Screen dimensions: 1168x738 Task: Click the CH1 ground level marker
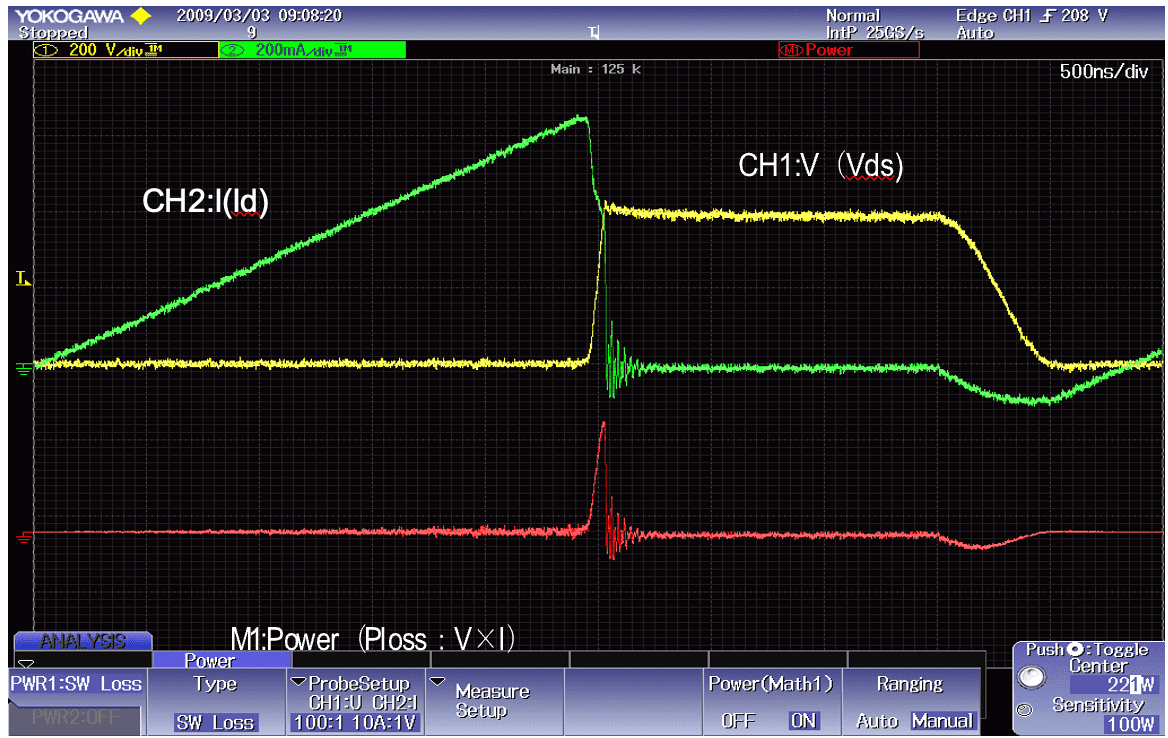pyautogui.click(x=24, y=365)
